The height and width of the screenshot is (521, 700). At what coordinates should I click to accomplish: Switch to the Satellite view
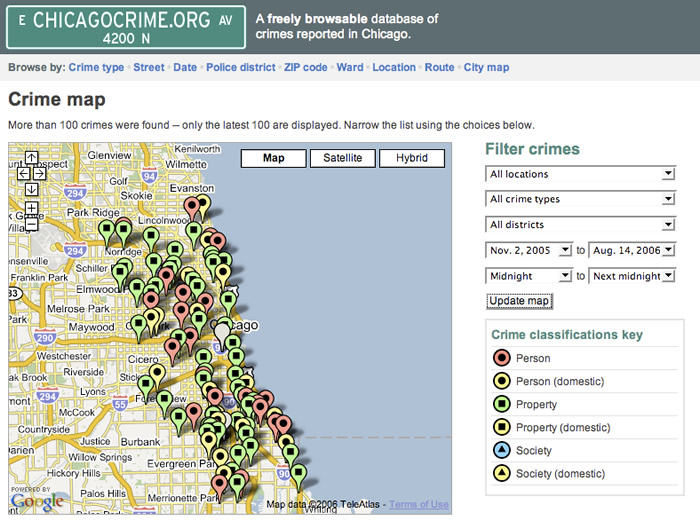(343, 158)
